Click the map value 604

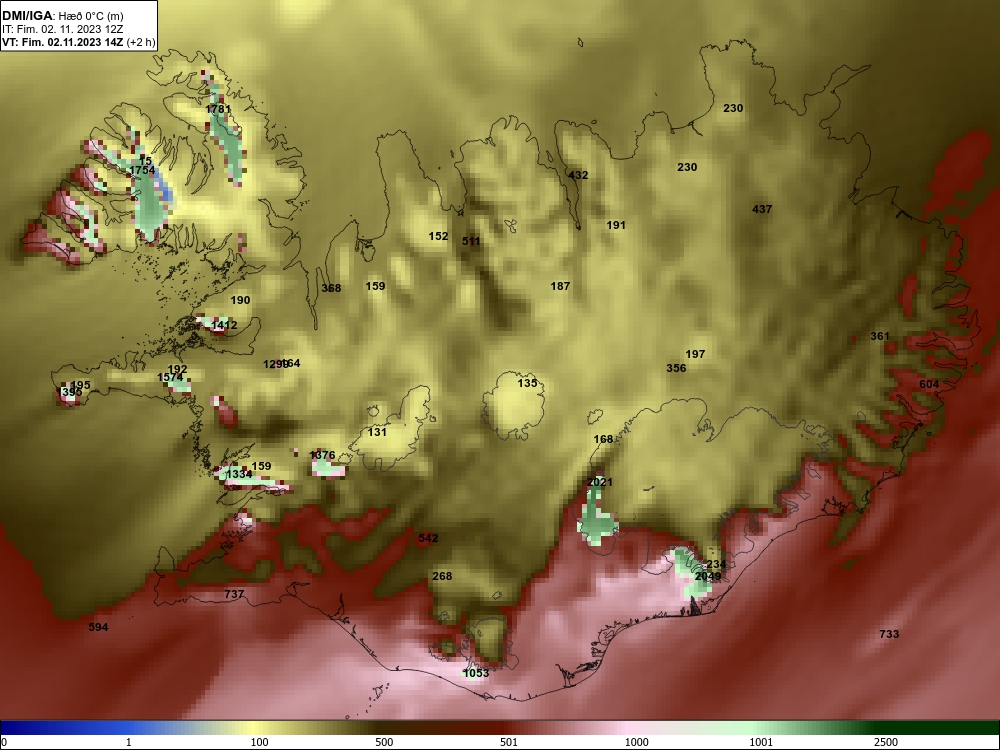coord(929,384)
